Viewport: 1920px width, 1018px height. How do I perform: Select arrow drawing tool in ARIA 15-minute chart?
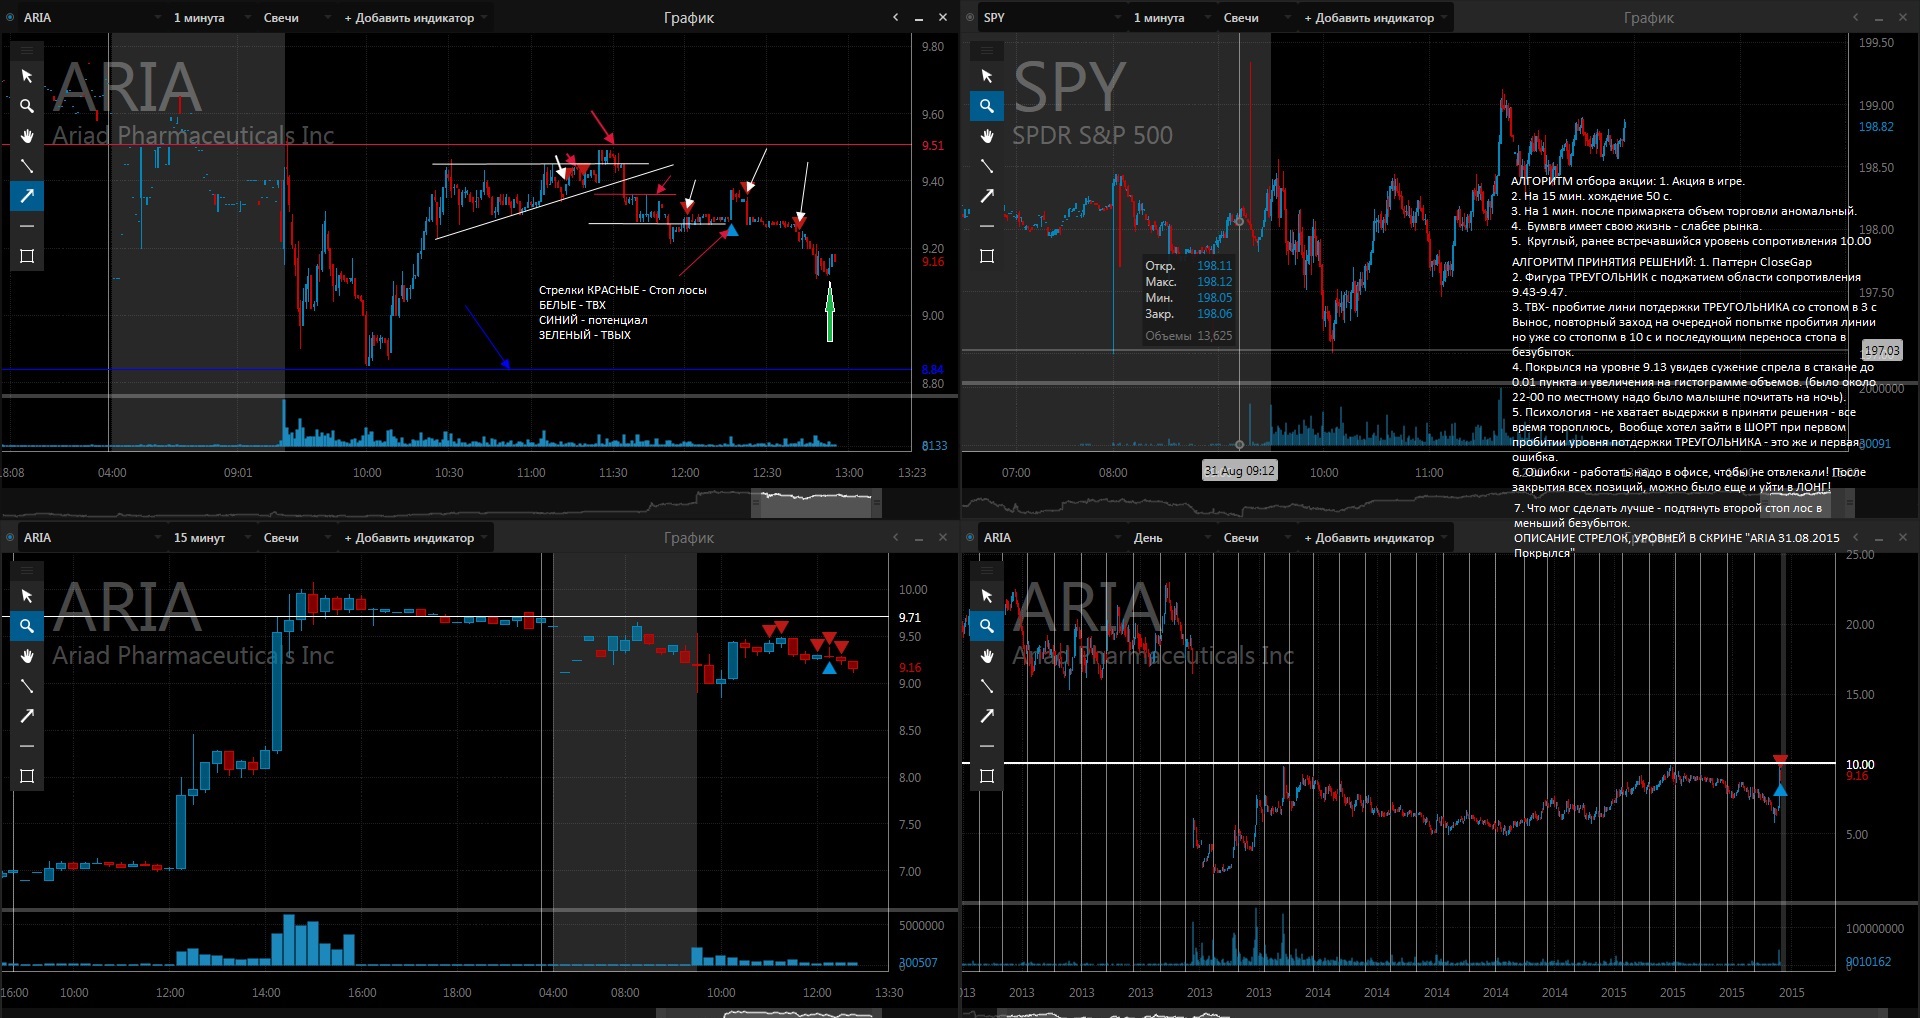tap(27, 716)
